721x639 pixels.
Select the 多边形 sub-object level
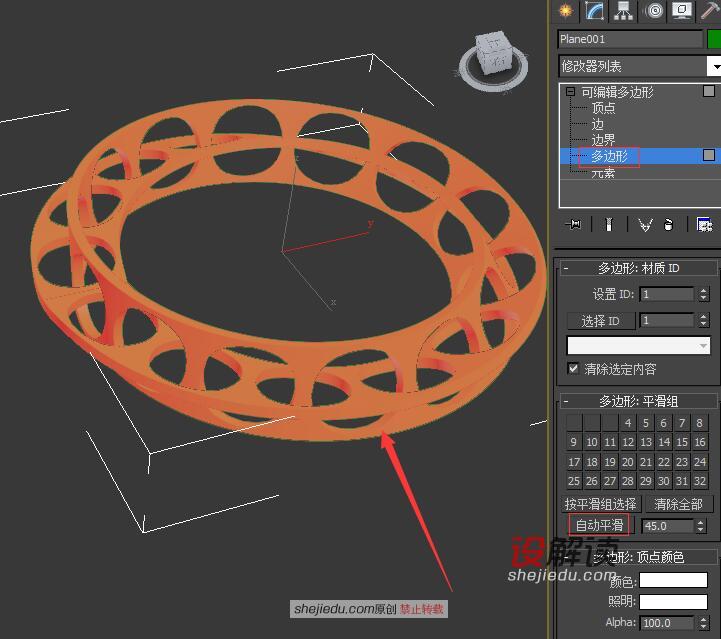click(x=609, y=156)
